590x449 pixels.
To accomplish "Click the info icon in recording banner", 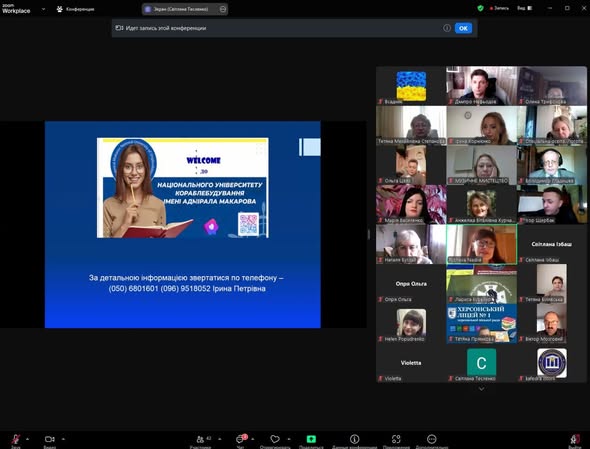I will pos(447,28).
